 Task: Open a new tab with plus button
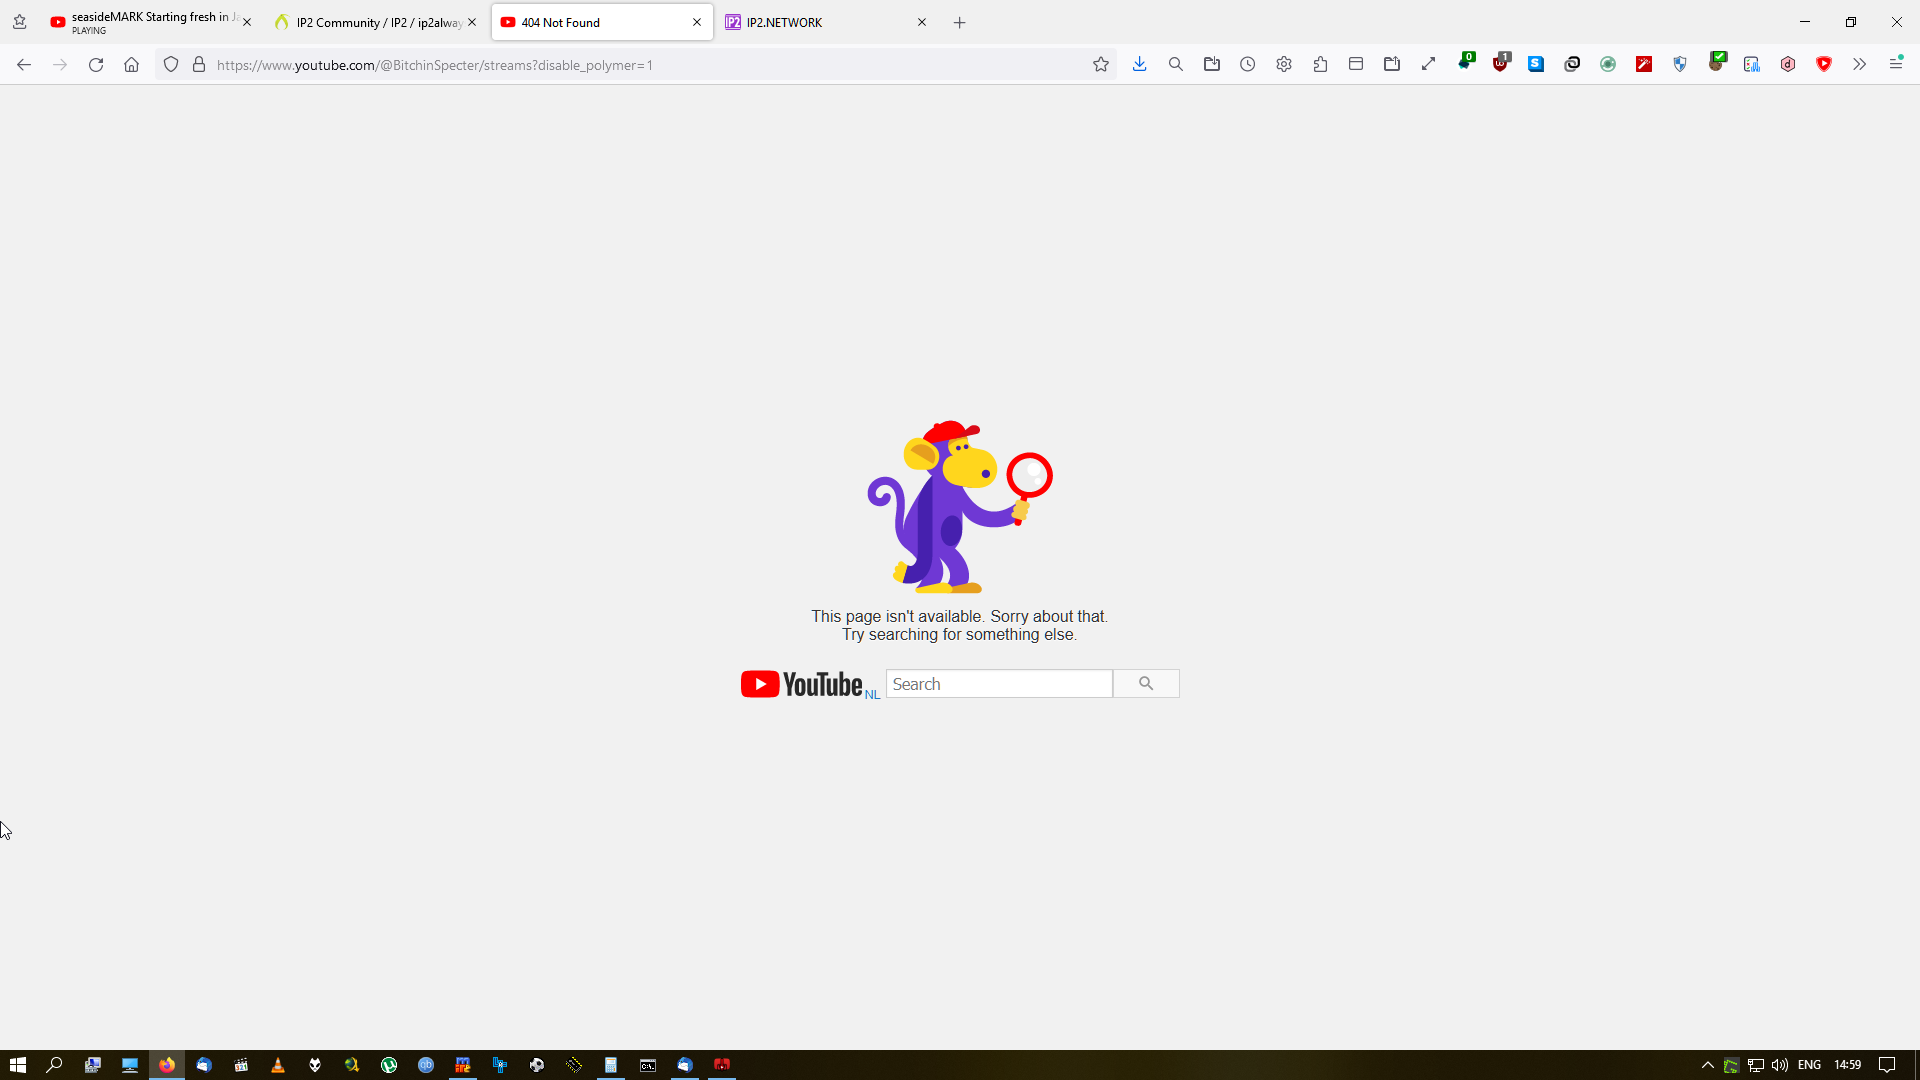pos(959,22)
